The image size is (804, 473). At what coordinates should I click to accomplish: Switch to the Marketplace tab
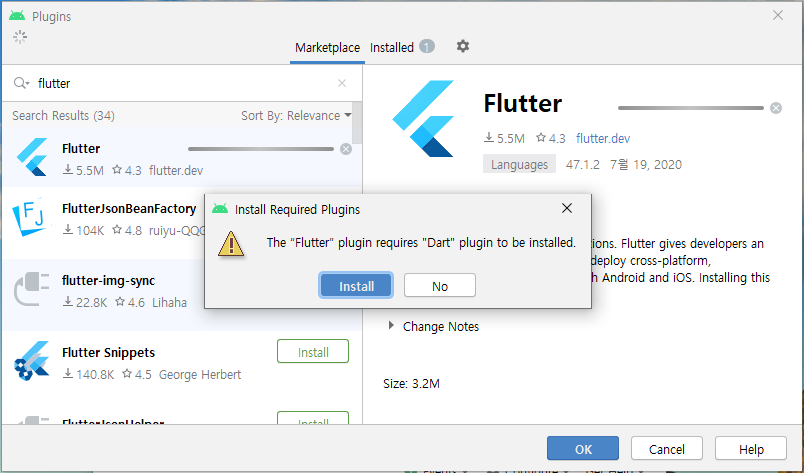click(327, 48)
